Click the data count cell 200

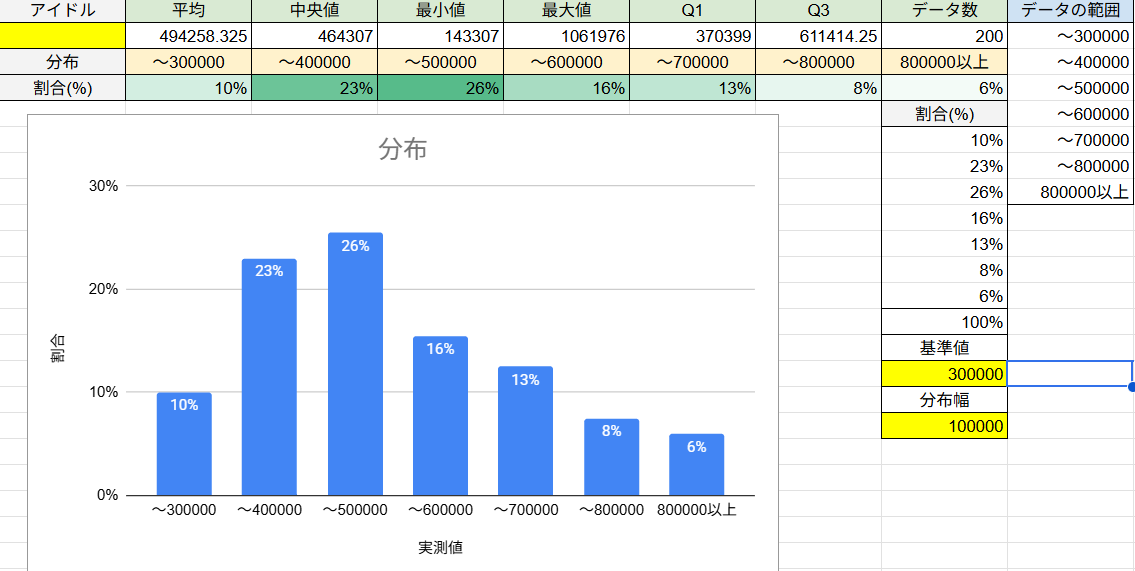click(945, 36)
